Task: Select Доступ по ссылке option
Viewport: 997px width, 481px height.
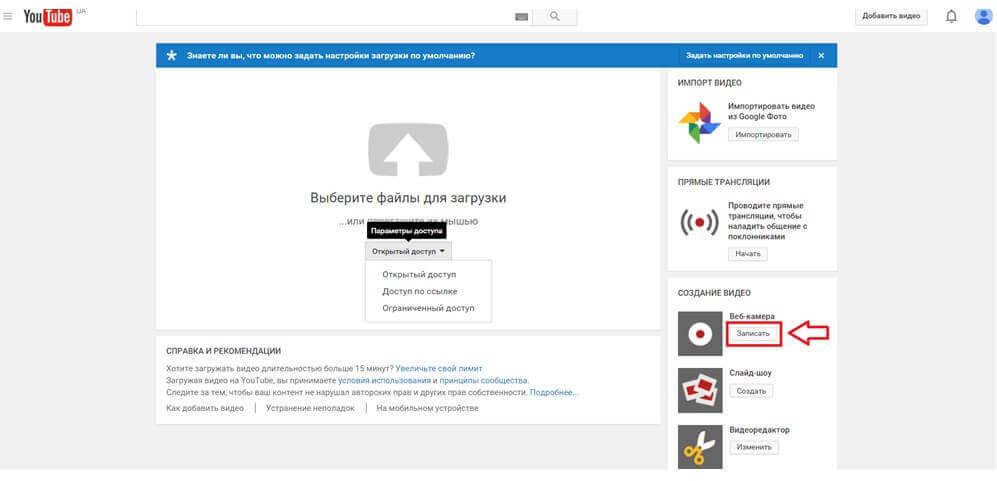Action: coord(419,291)
